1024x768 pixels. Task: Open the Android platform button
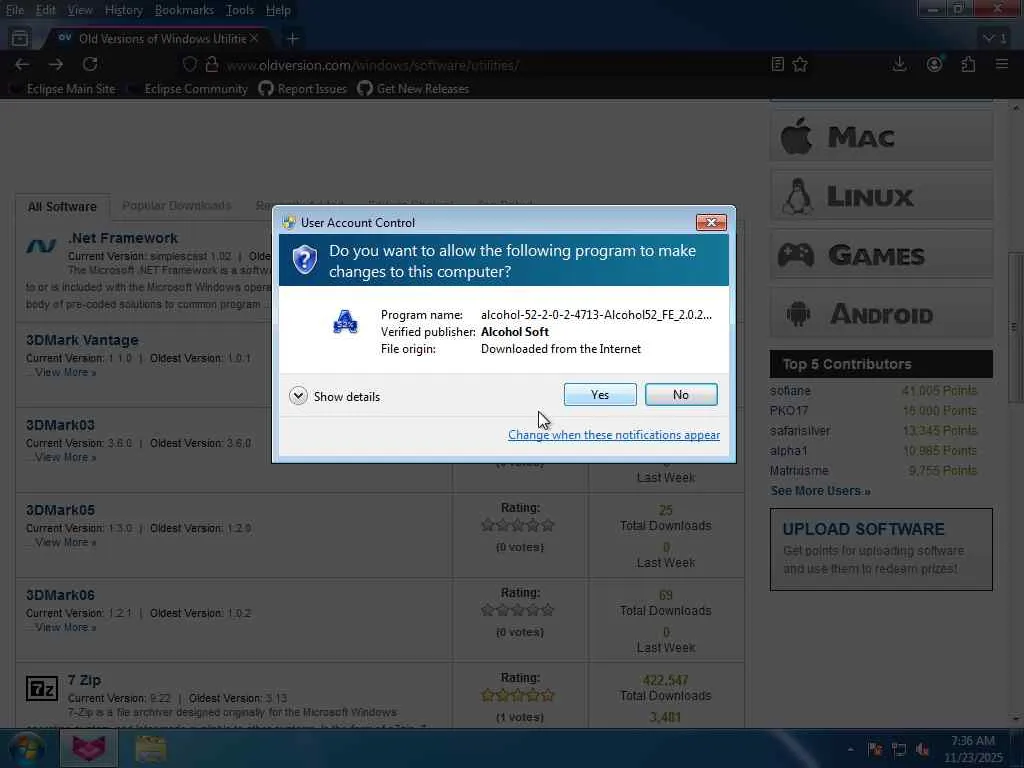click(x=882, y=313)
